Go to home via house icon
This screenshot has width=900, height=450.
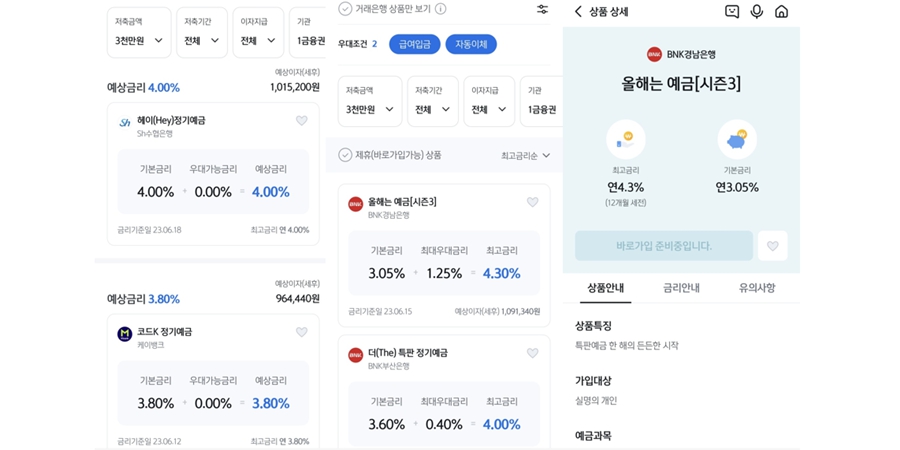781,11
